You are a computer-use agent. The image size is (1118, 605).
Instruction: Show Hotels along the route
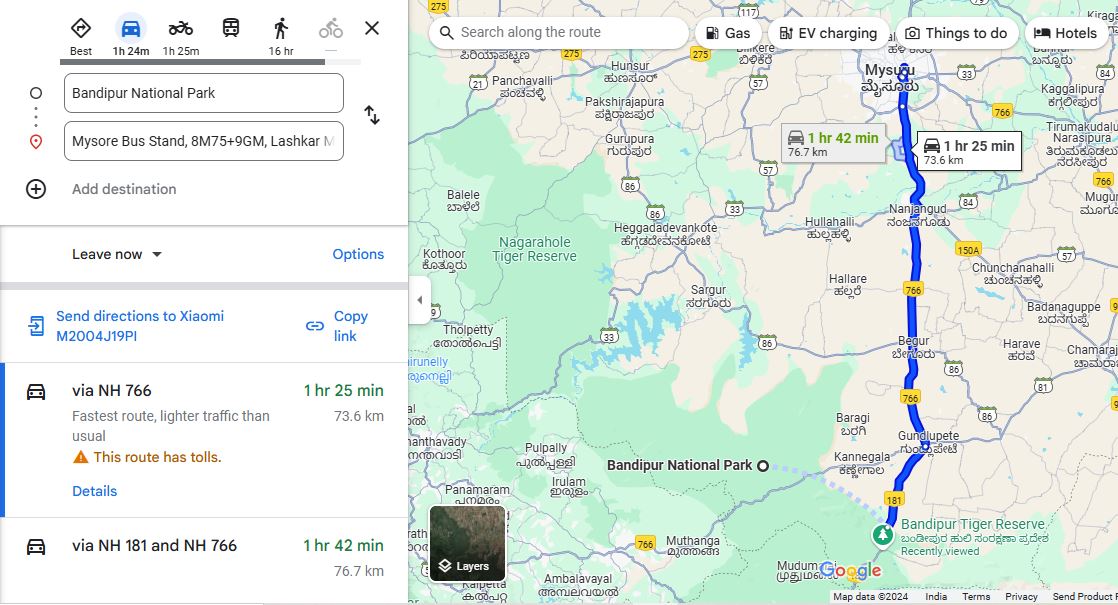coord(1065,33)
